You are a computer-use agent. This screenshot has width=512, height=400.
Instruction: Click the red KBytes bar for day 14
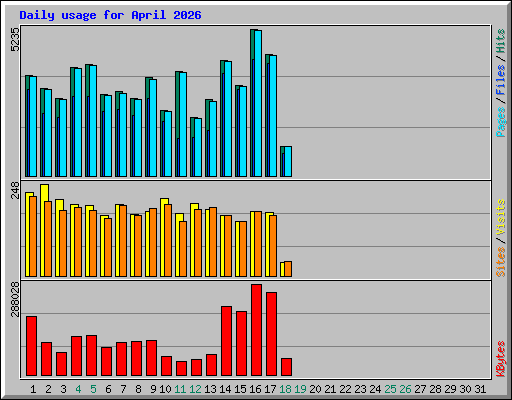click(226, 341)
